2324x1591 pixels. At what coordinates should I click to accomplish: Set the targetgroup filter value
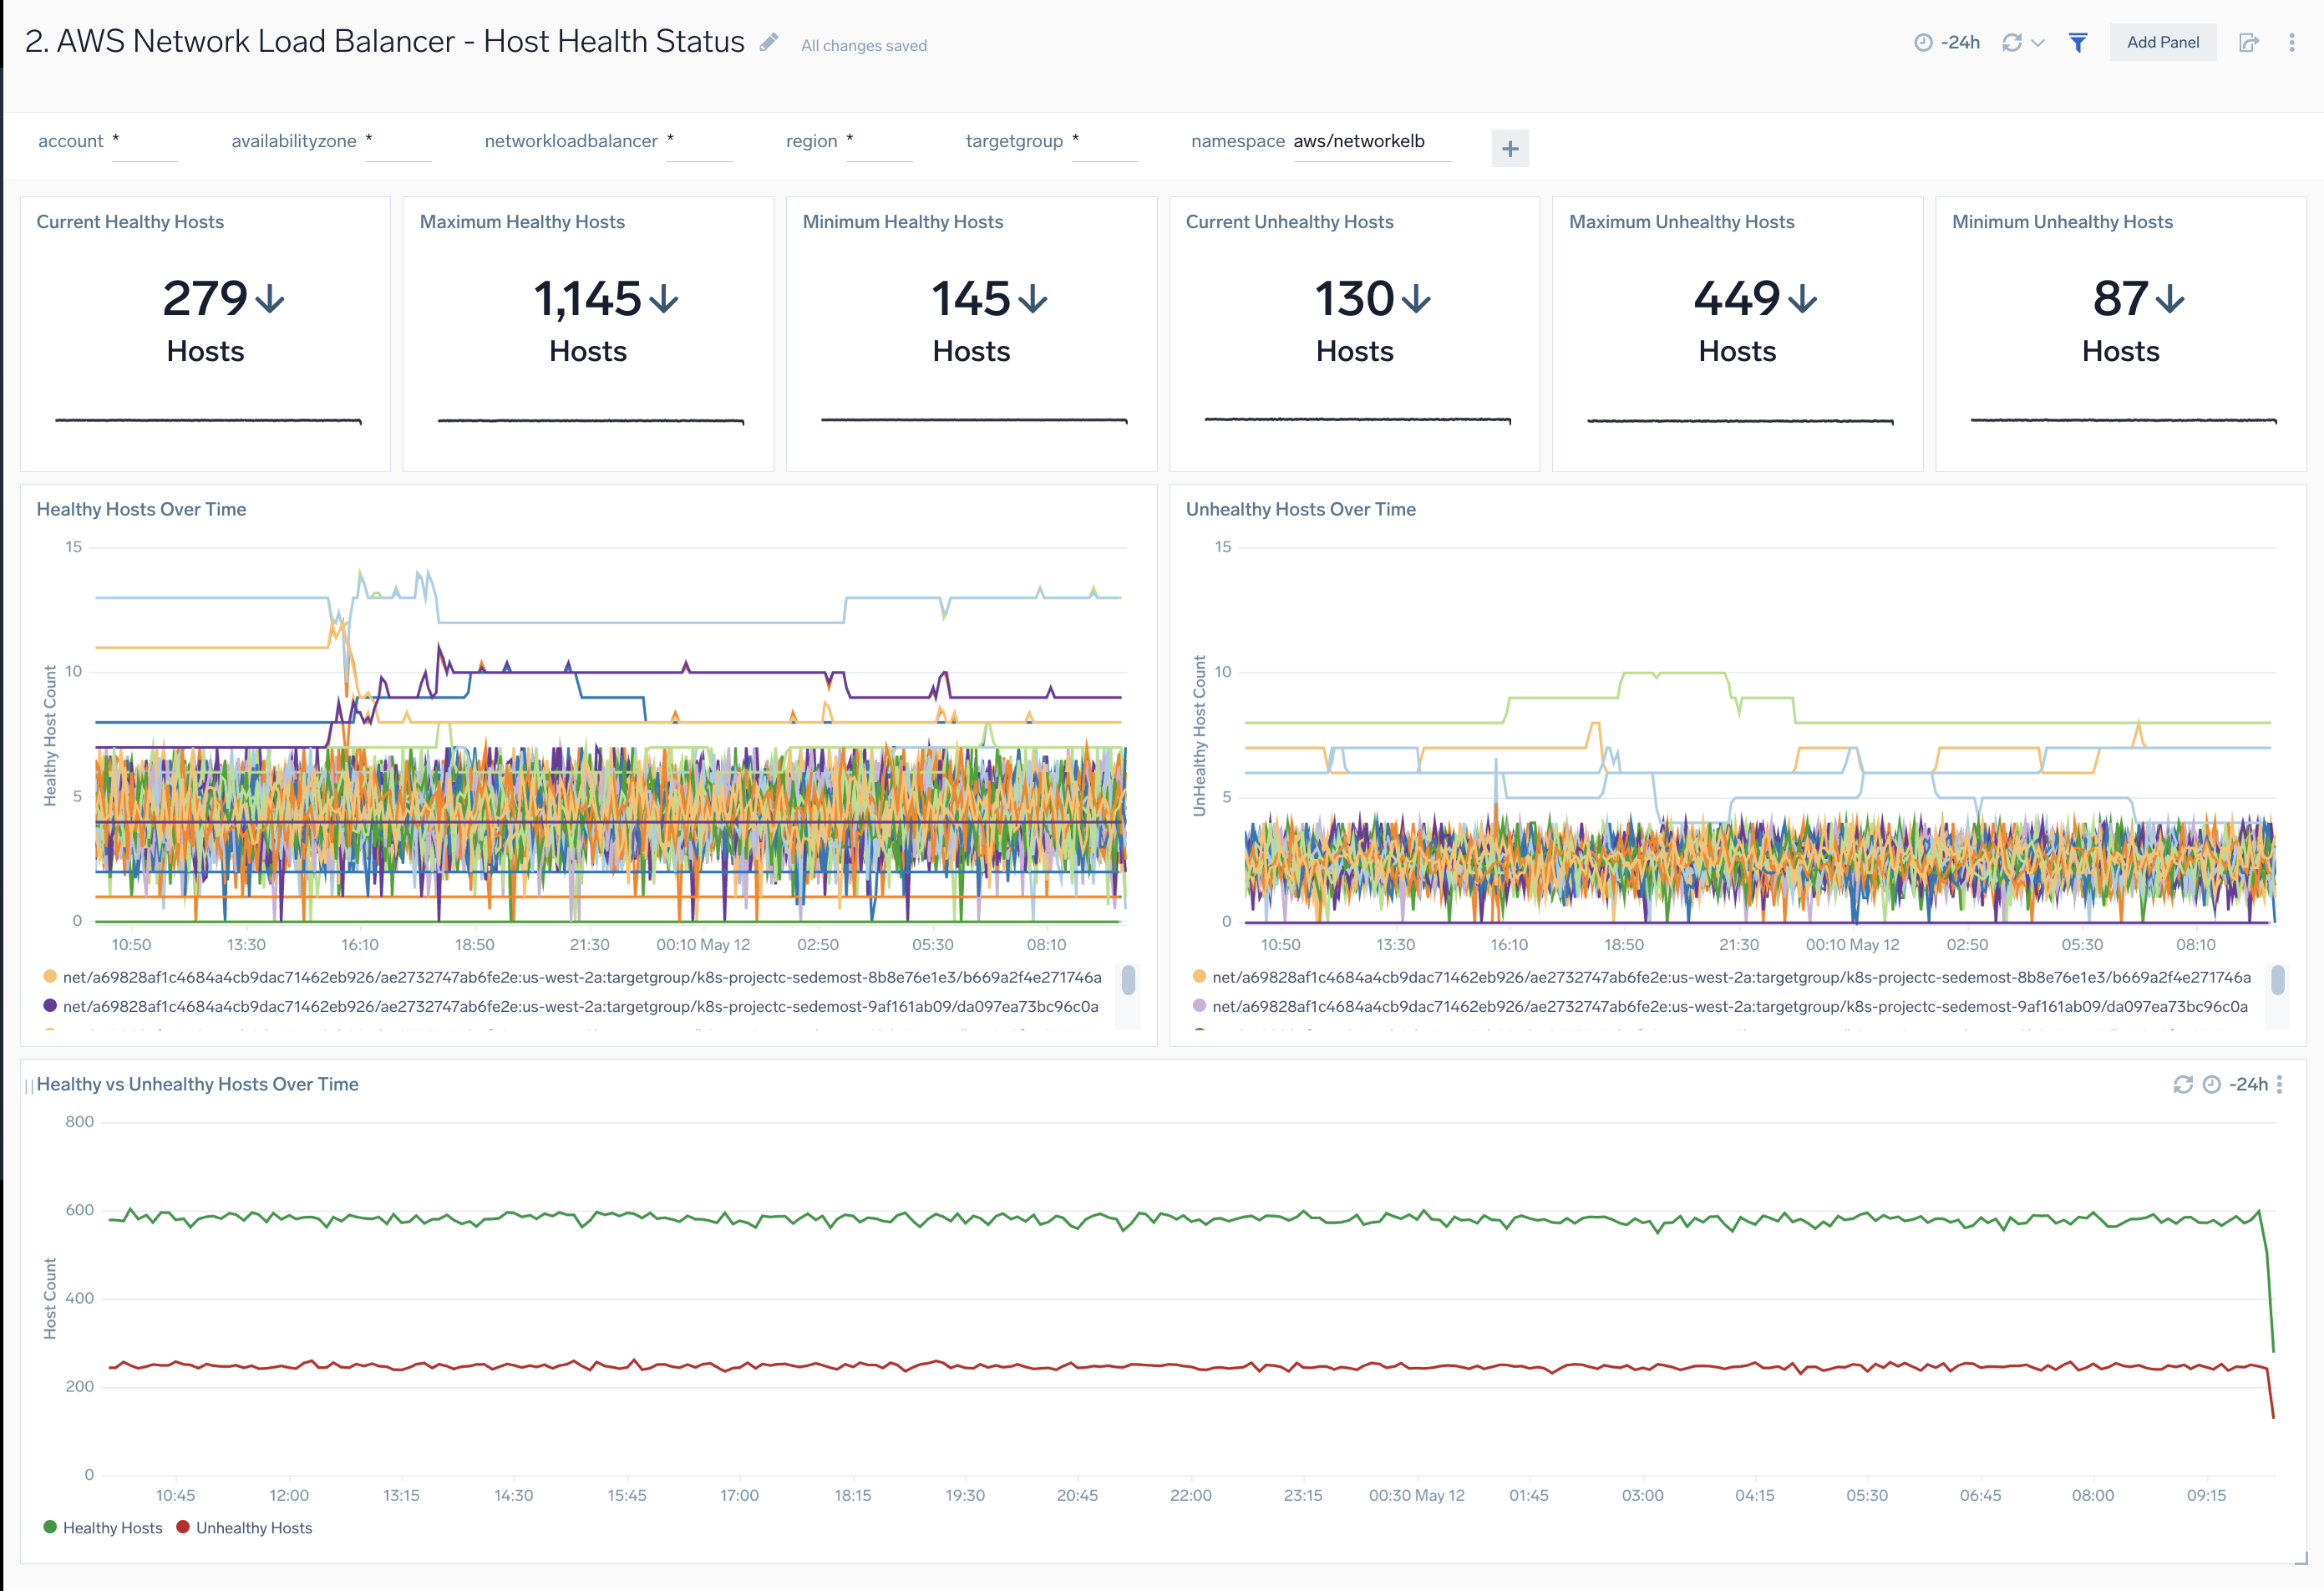(x=1105, y=142)
